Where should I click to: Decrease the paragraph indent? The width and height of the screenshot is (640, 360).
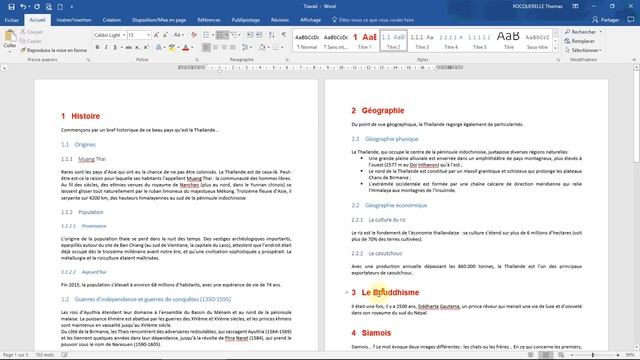[x=250, y=35]
